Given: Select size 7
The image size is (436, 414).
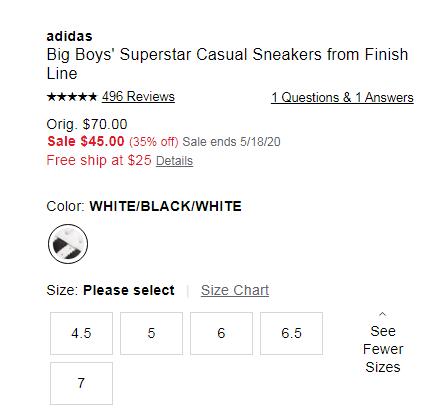Looking at the screenshot, I should click(81, 383).
